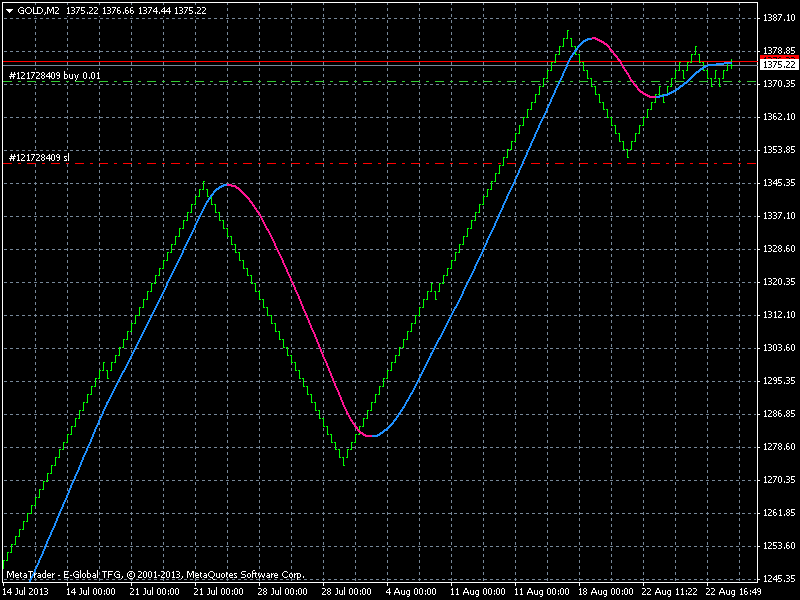800x600 pixels.
Task: Click the 1270.35 price axis label
Action: 779,480
